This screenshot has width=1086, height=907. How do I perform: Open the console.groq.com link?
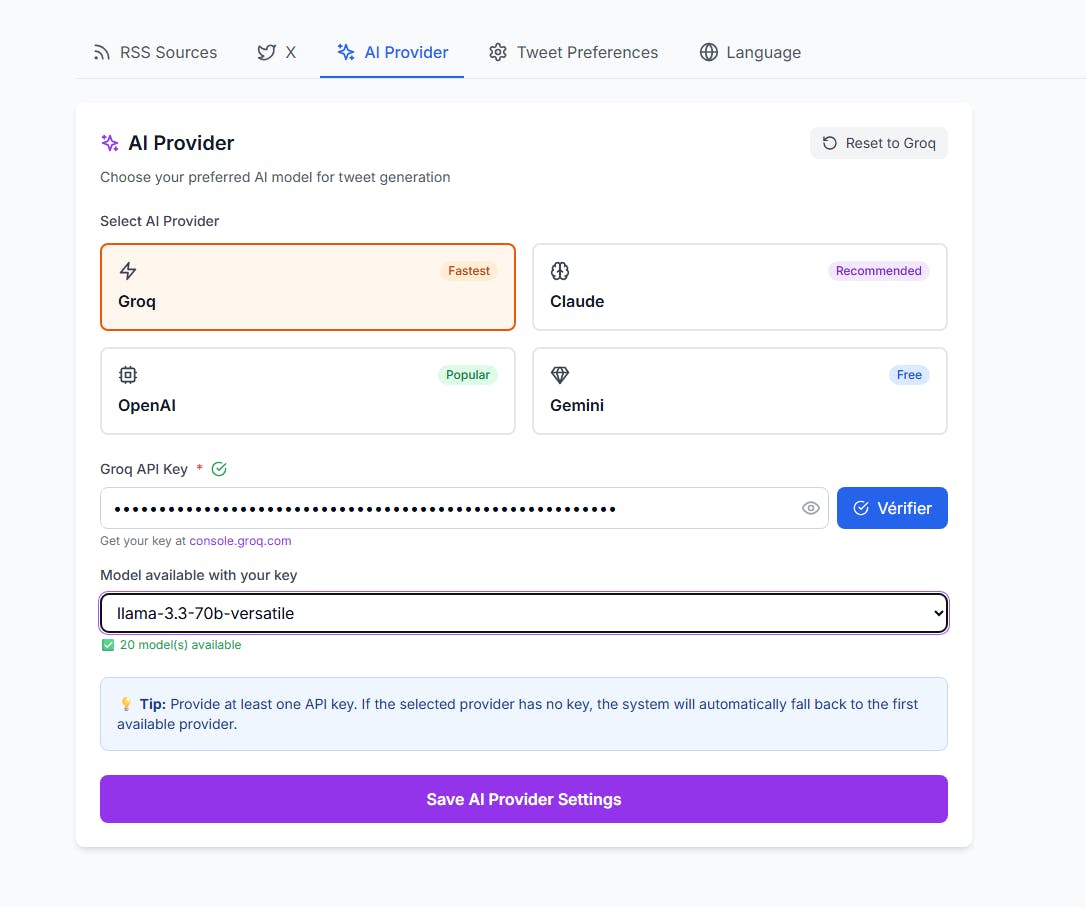click(240, 541)
